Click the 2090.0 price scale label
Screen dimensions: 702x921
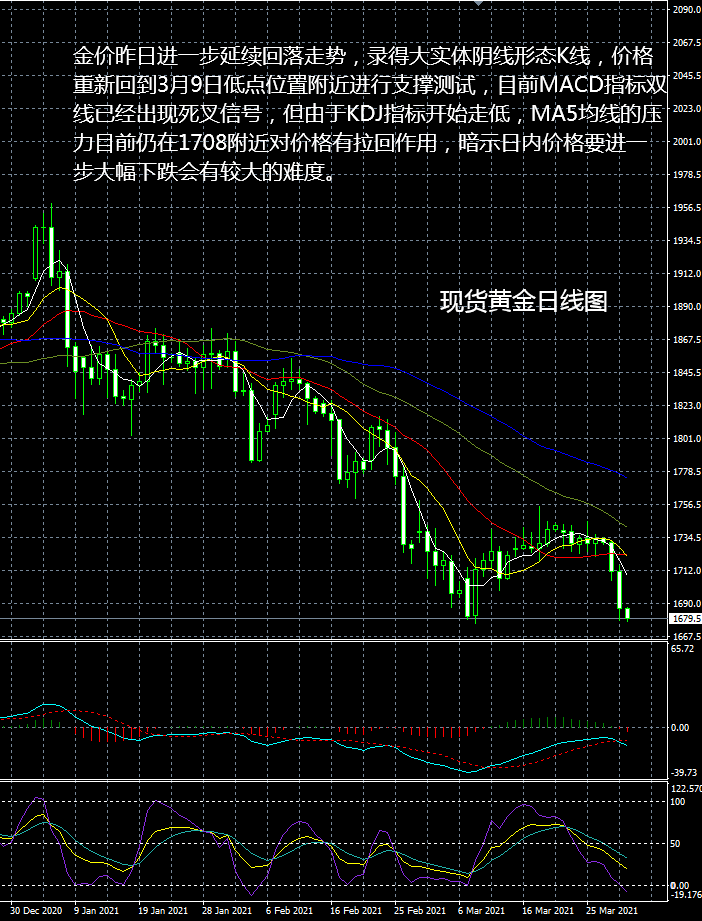[685, 10]
